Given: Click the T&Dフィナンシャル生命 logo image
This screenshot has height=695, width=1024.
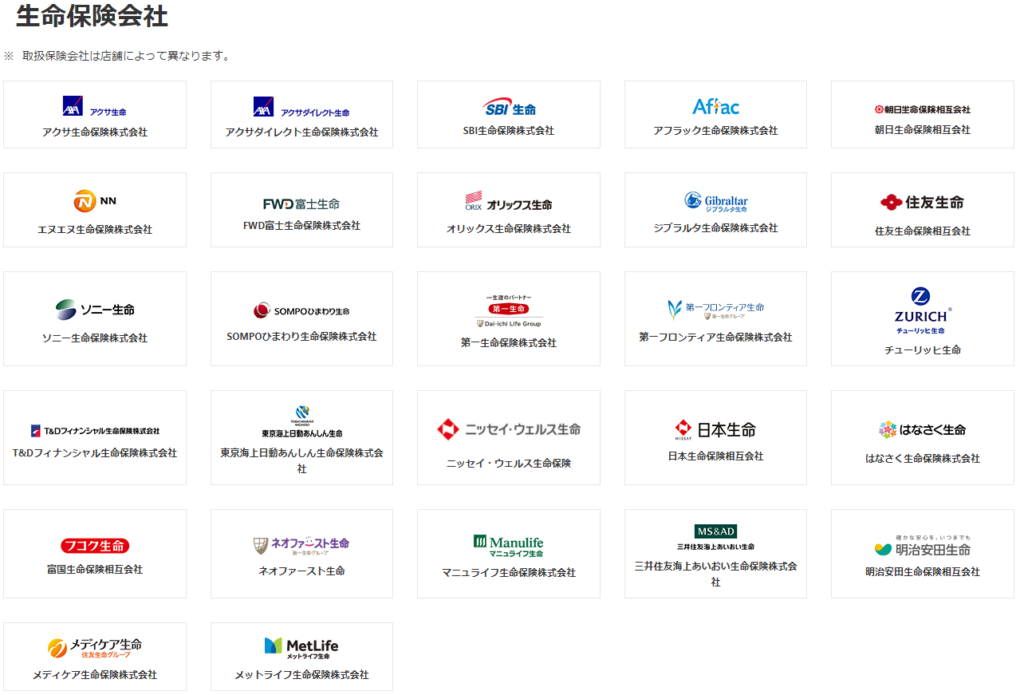Looking at the screenshot, I should tap(95, 430).
